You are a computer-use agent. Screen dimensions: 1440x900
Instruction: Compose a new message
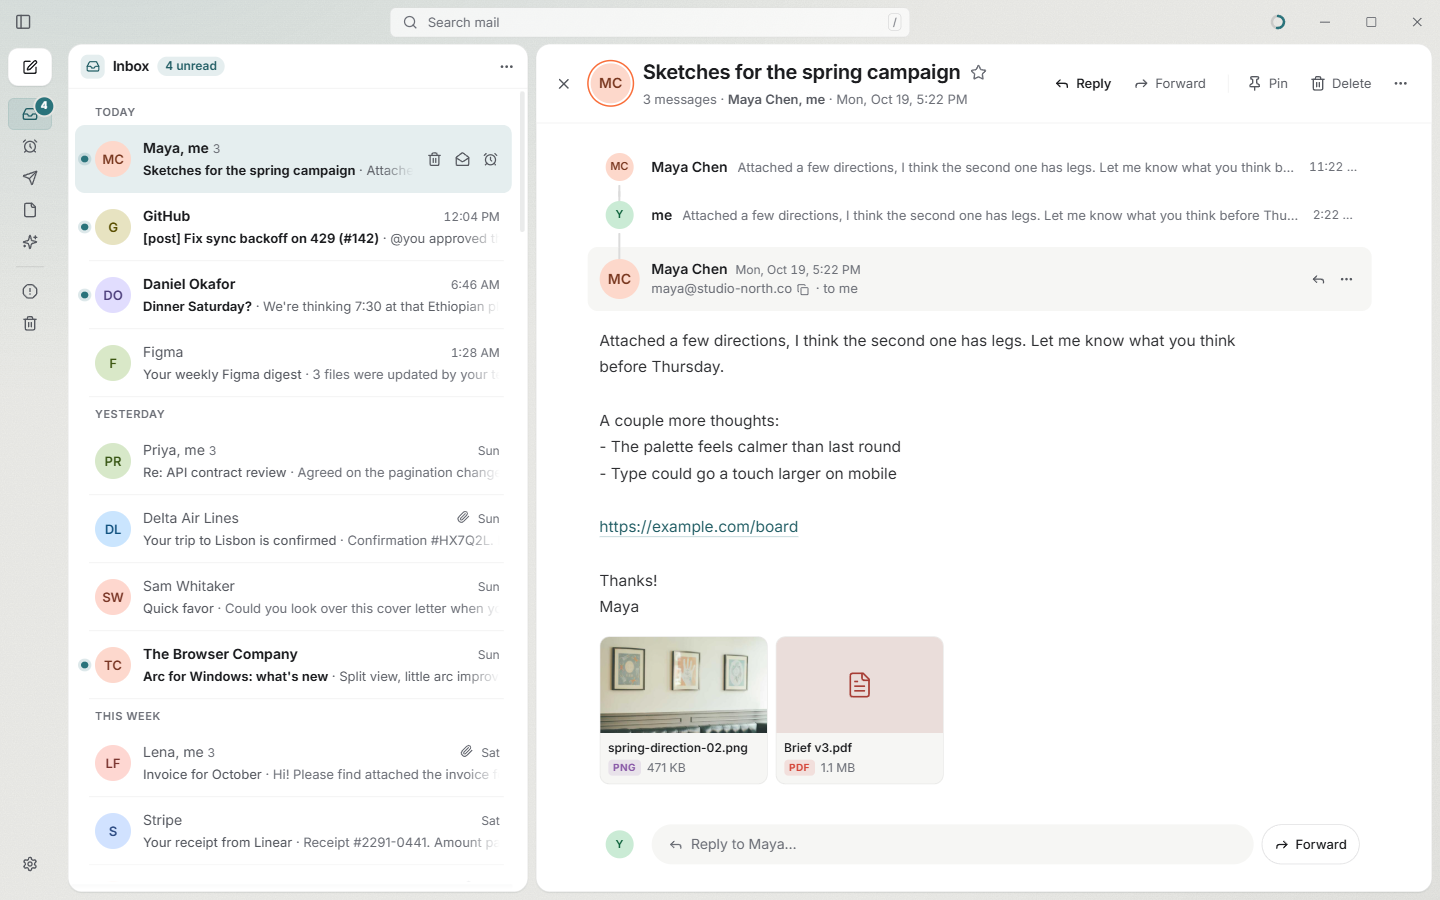tap(30, 68)
